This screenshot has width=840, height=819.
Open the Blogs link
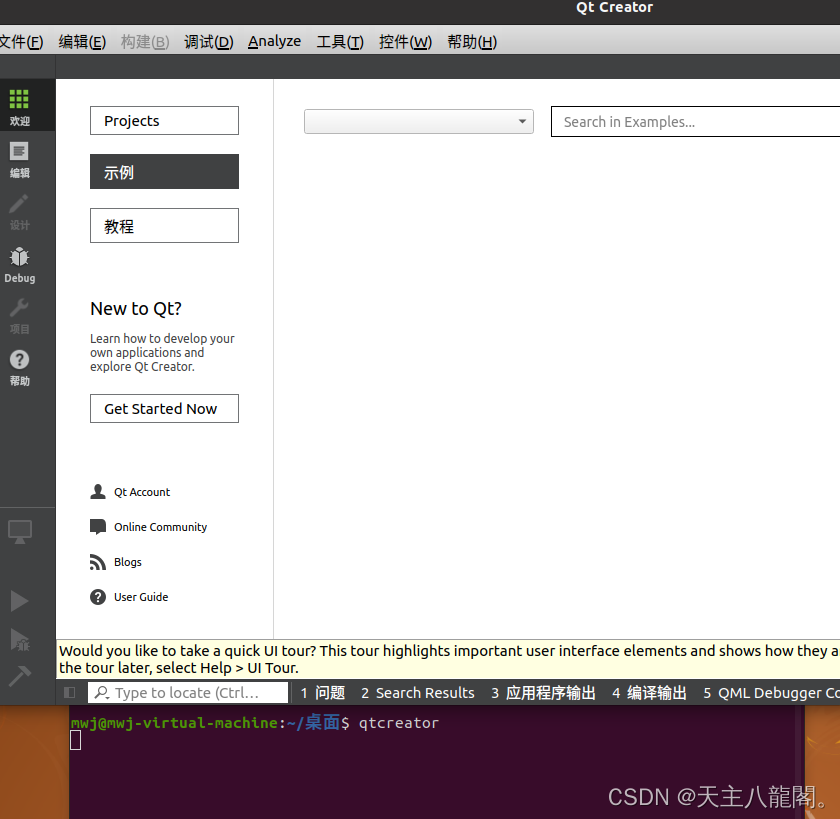tap(128, 562)
